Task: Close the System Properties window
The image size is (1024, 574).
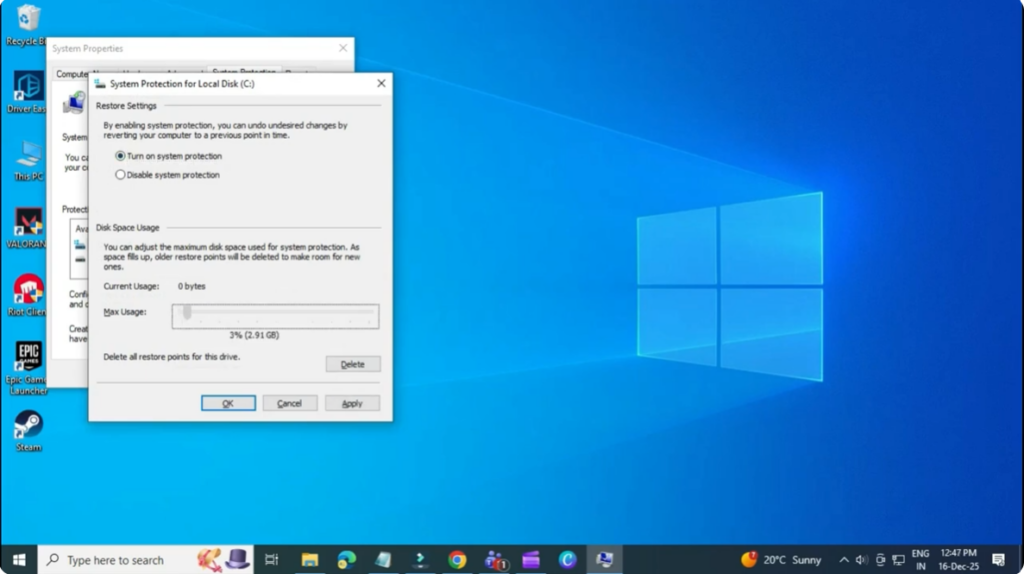Action: pos(343,48)
